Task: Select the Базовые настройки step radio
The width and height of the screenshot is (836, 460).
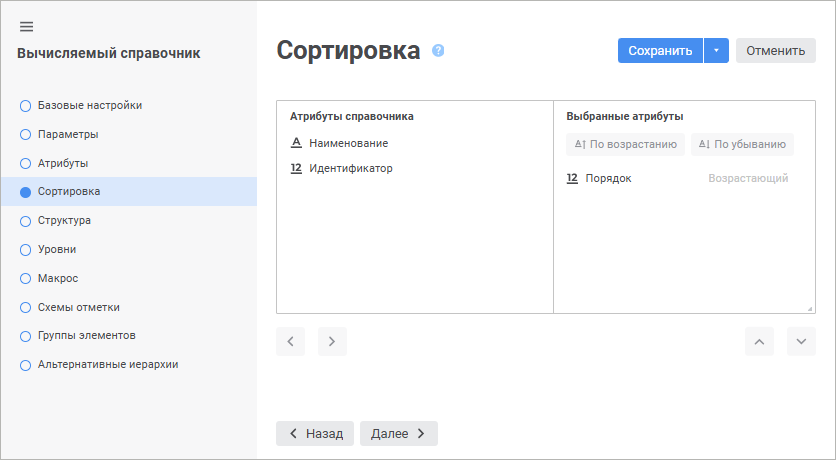Action: pos(26,105)
